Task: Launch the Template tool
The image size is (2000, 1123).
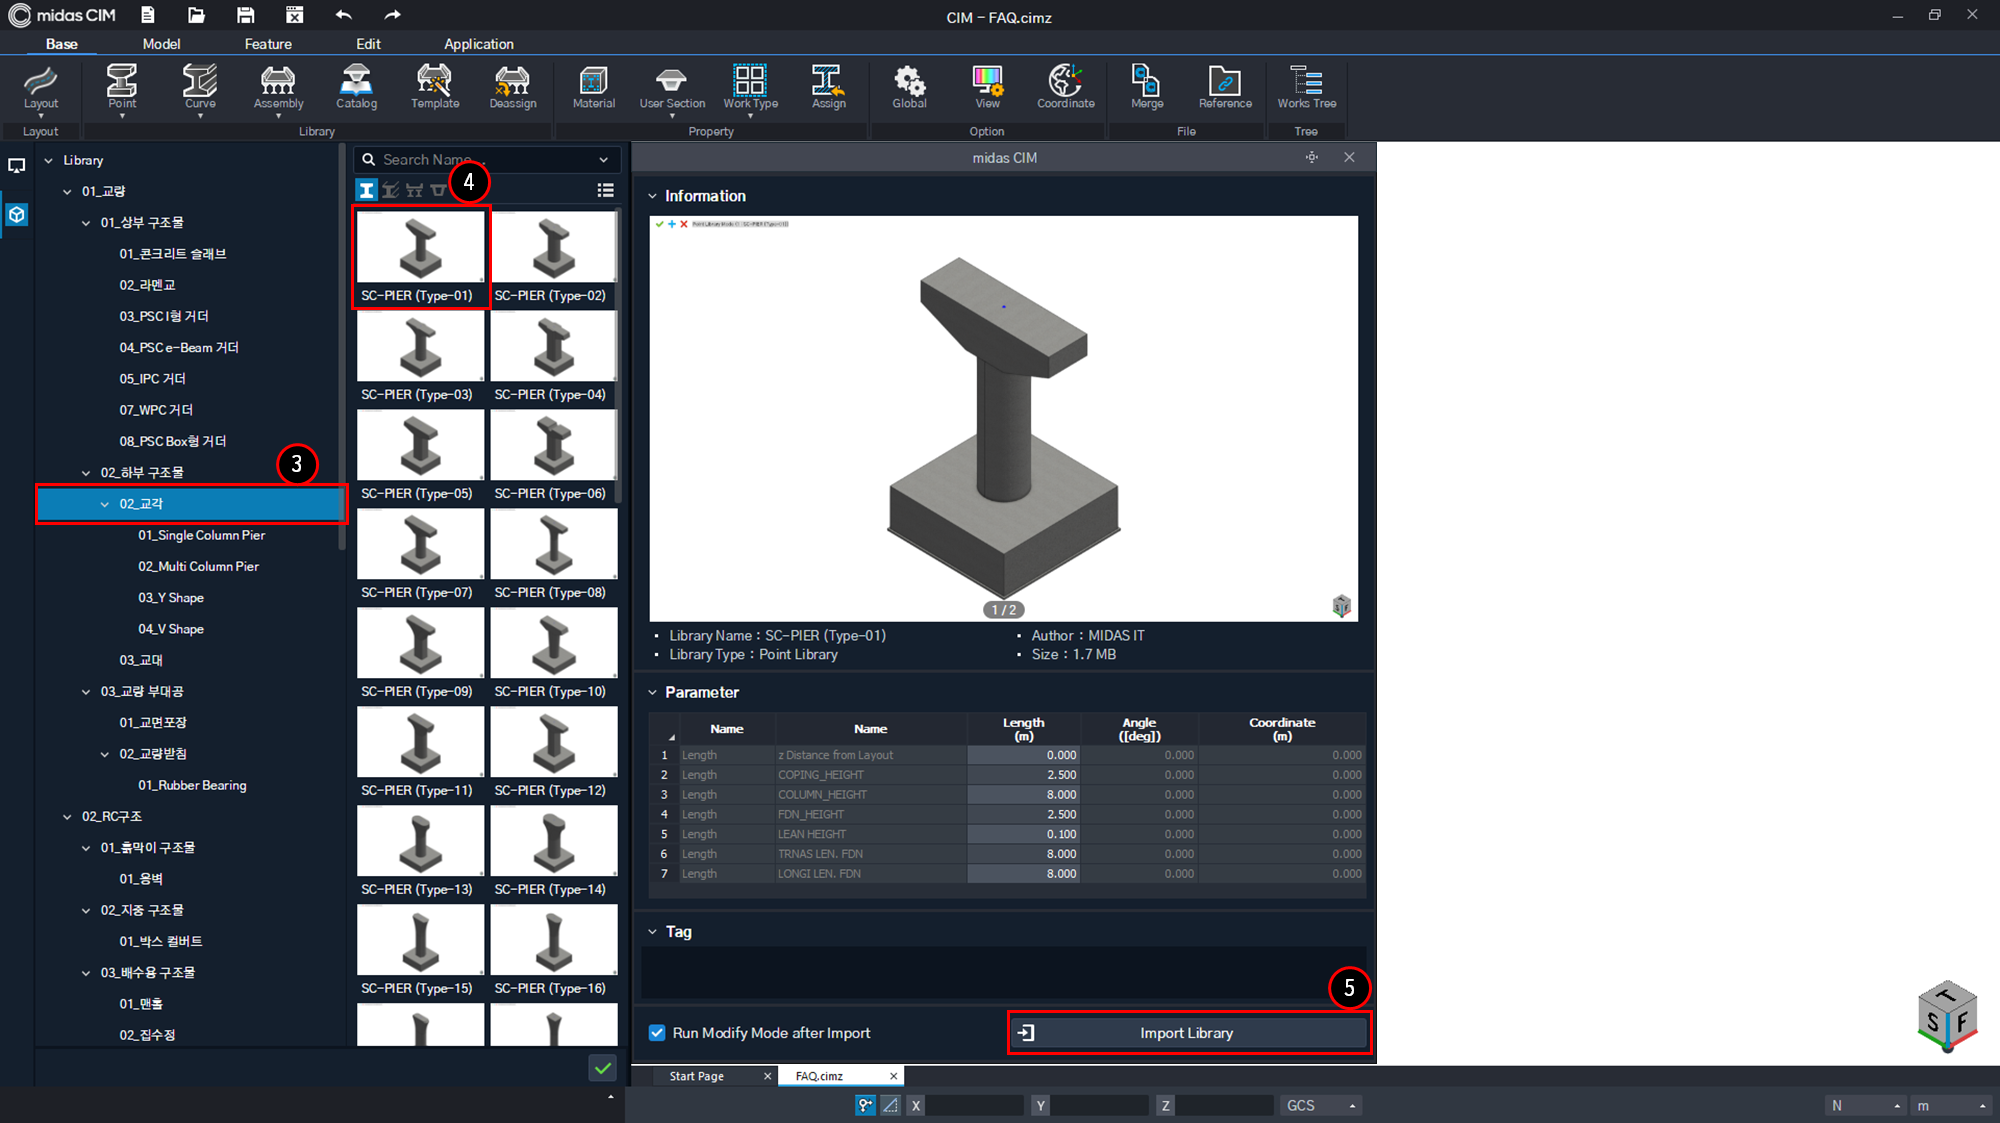Action: 434,88
